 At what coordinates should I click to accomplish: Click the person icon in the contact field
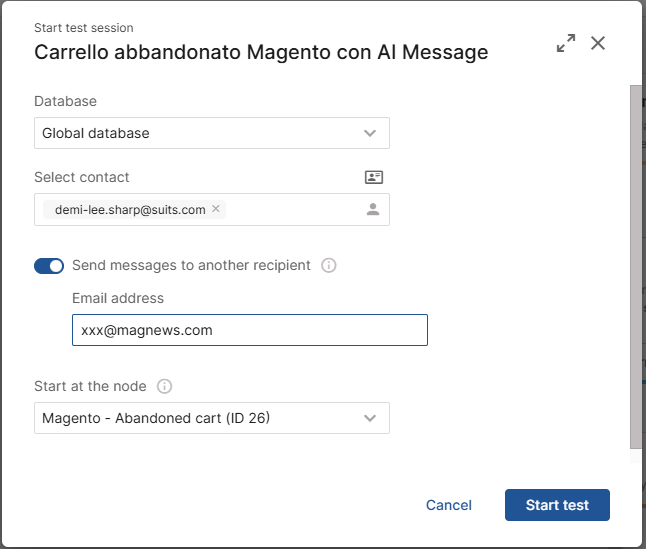(x=373, y=209)
